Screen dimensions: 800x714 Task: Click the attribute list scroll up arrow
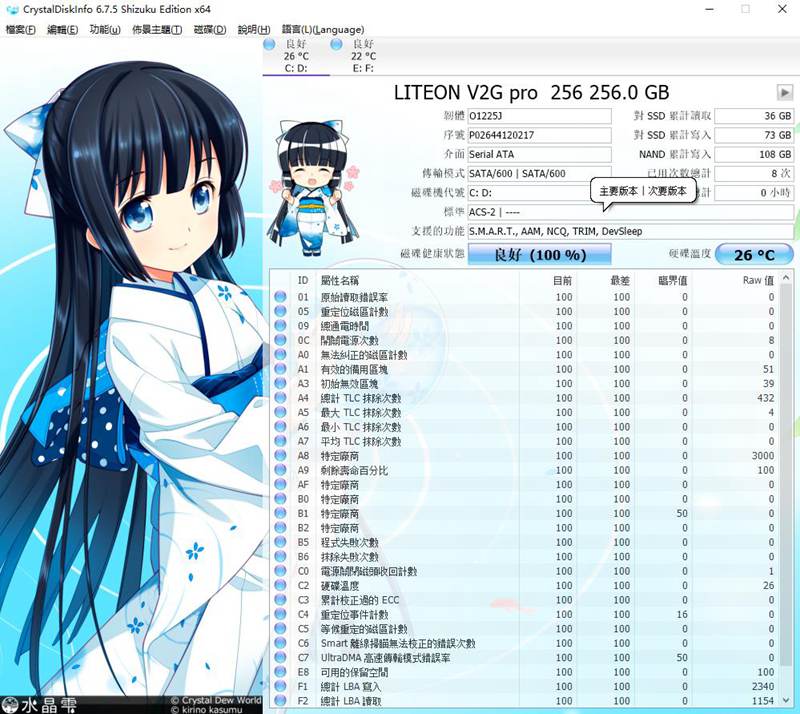[786, 278]
